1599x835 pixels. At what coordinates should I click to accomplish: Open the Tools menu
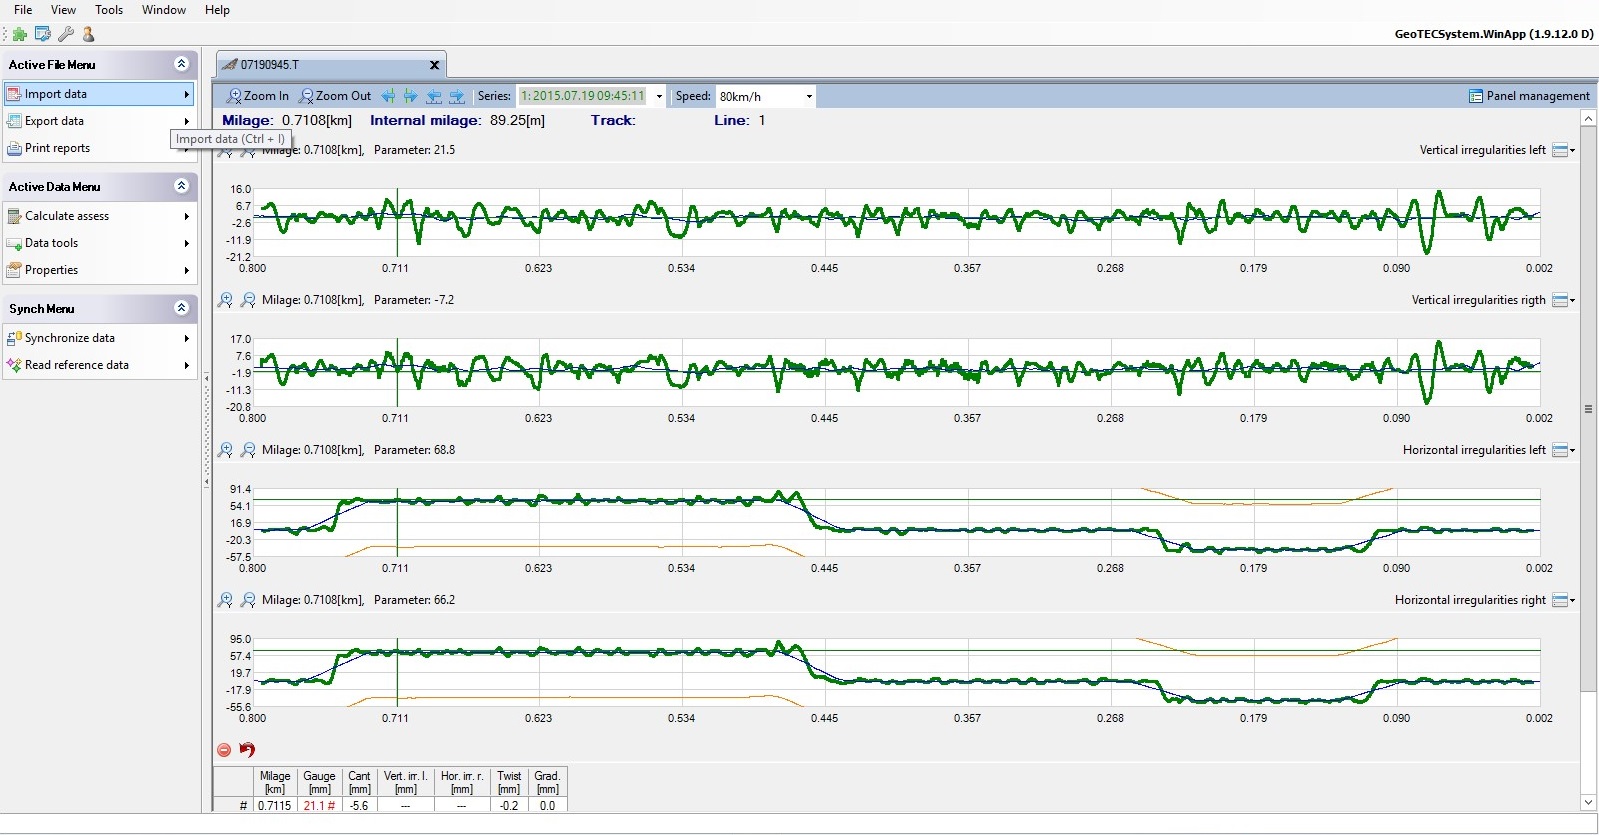(109, 10)
